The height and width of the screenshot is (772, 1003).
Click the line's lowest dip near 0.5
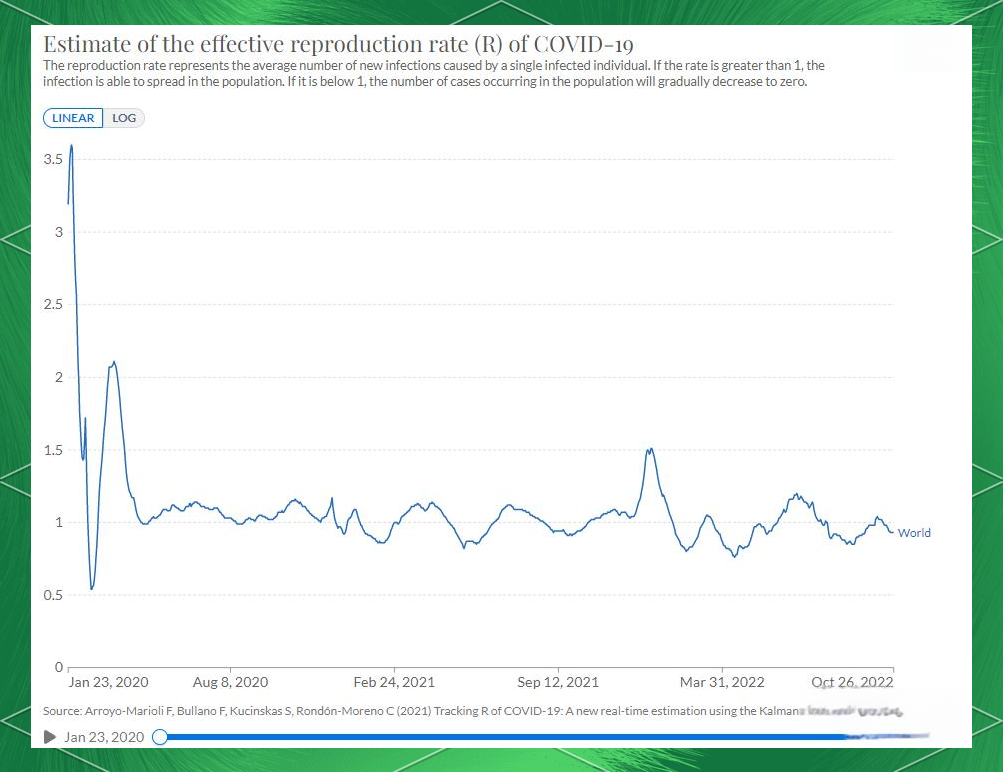[x=92, y=588]
